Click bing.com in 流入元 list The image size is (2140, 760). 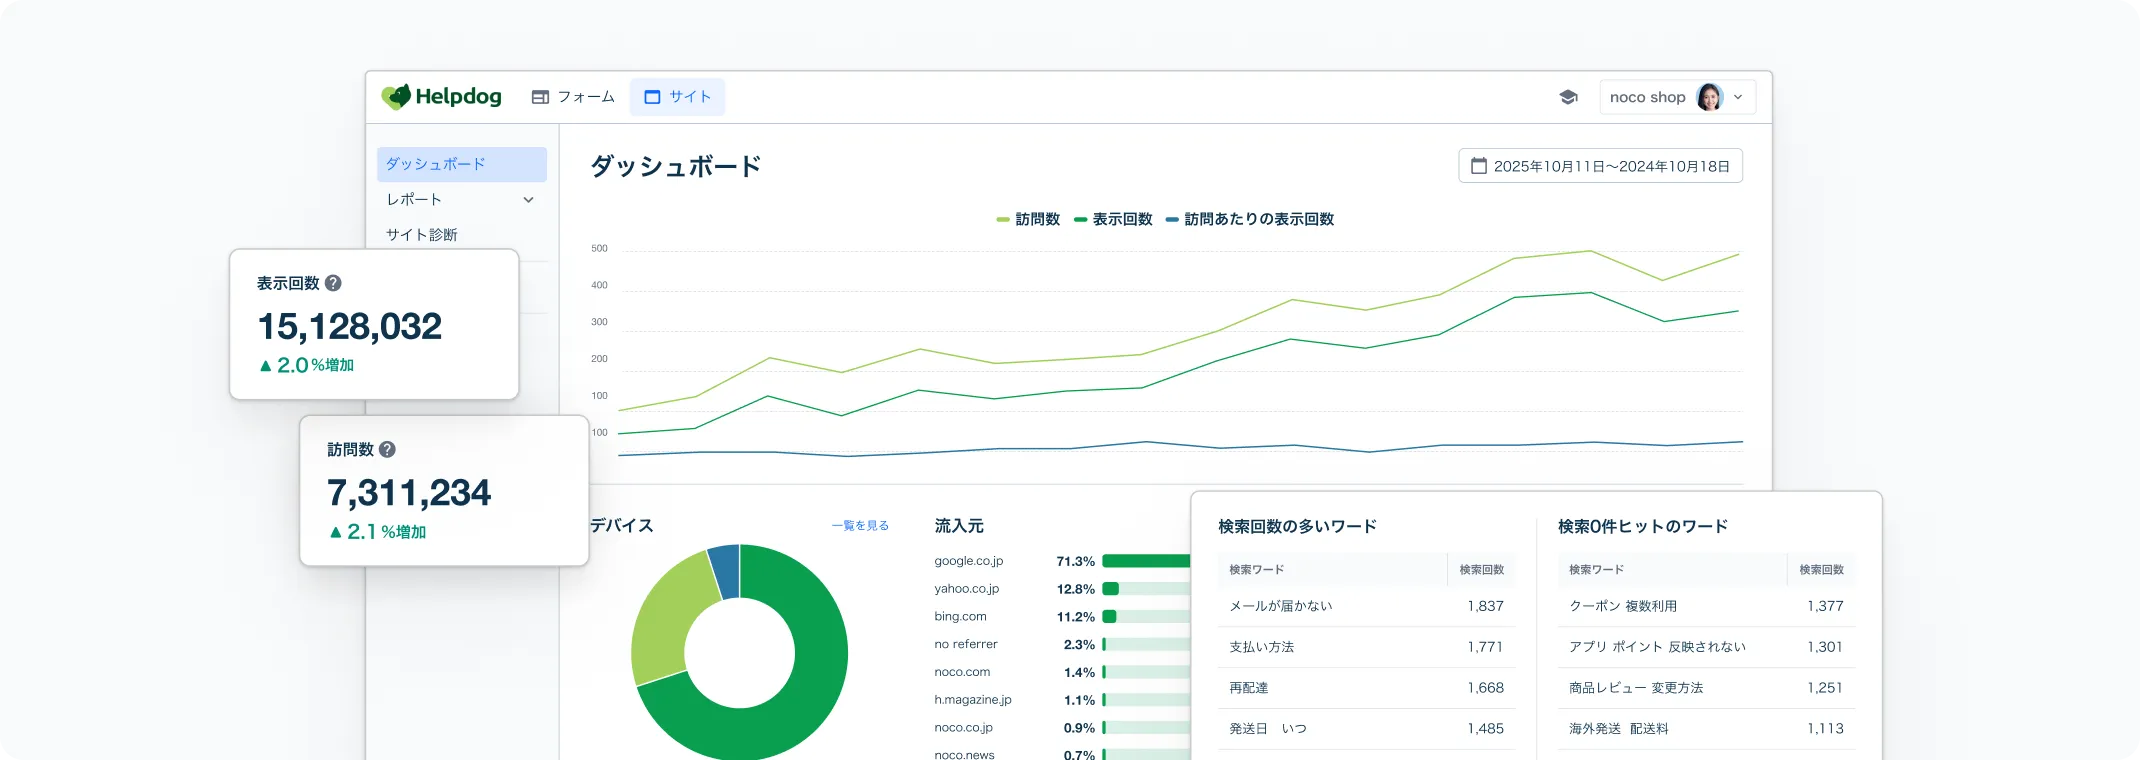click(960, 617)
